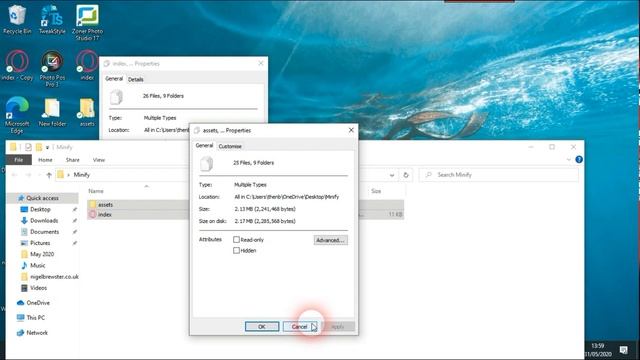640x360 pixels.
Task: Open Photo Pos Pro 3 desktop icon
Action: click(x=52, y=69)
